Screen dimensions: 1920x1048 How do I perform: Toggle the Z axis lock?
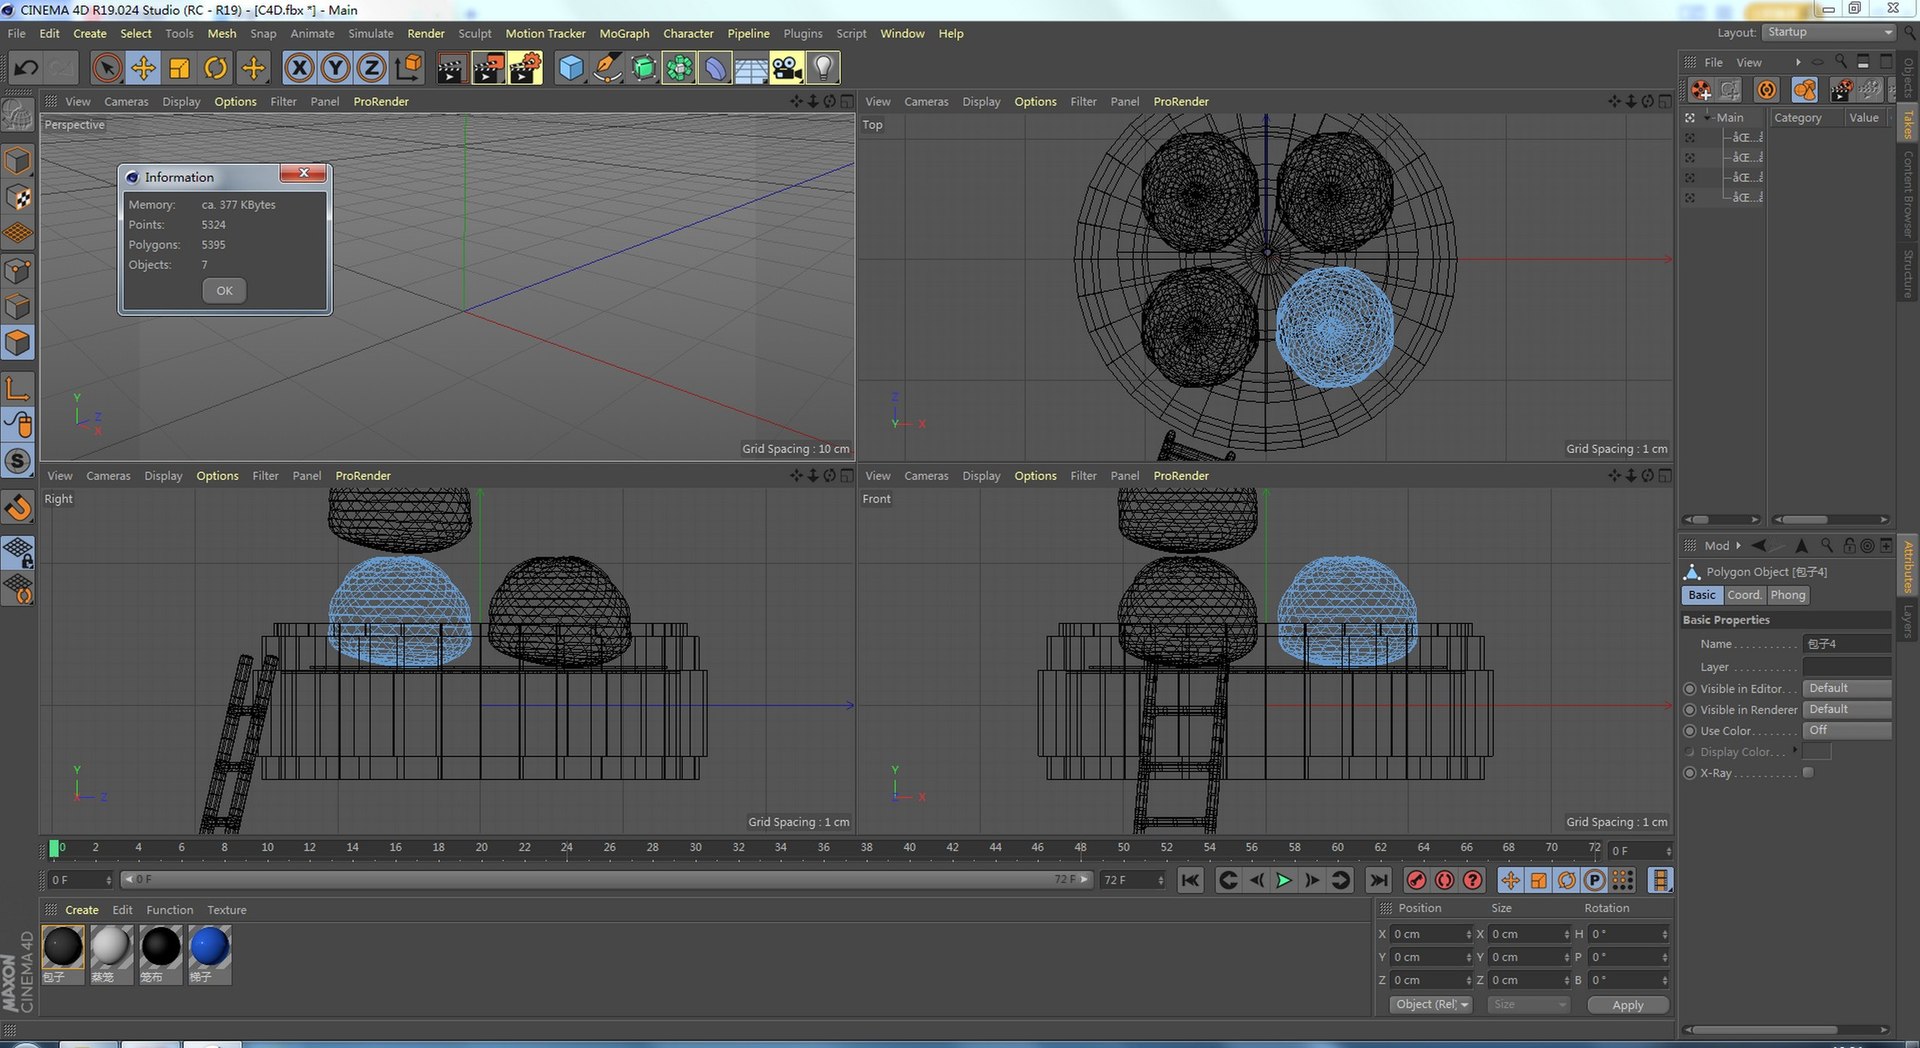[371, 68]
